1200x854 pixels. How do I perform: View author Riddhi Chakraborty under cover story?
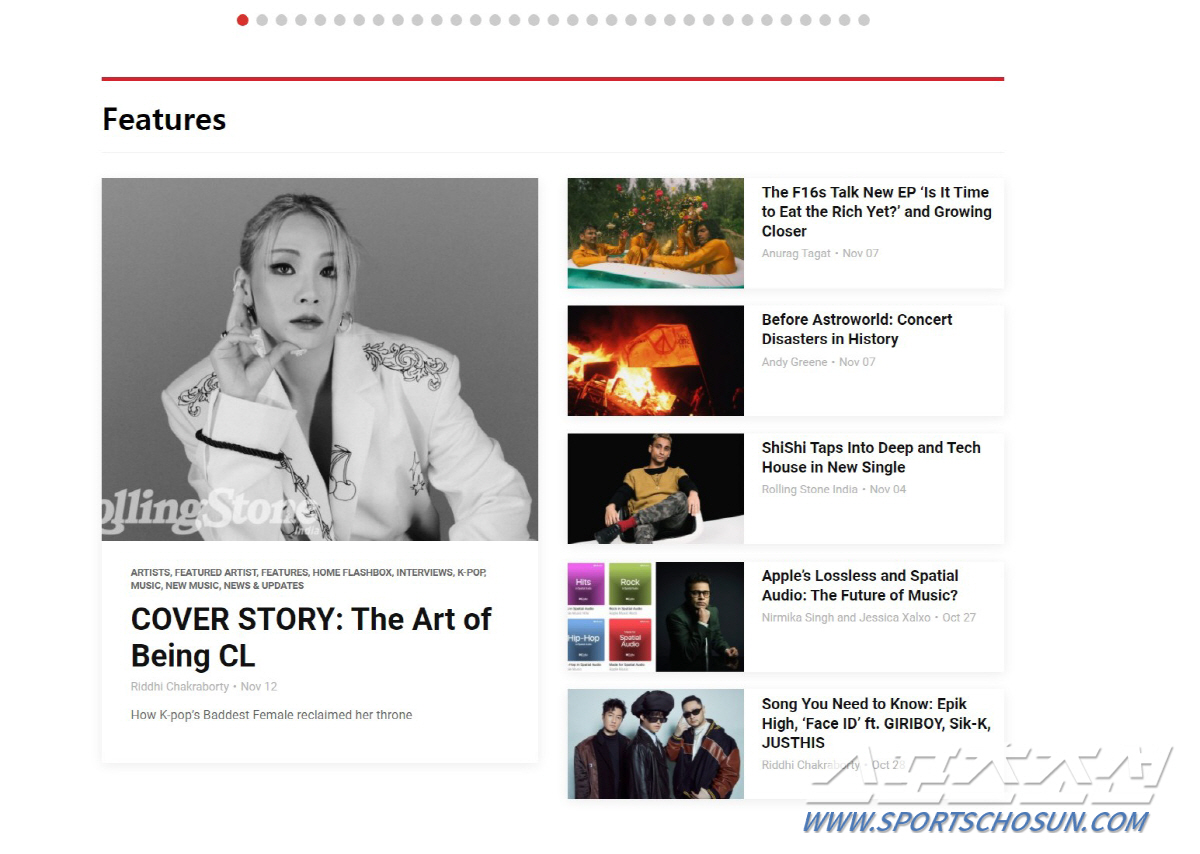[180, 687]
